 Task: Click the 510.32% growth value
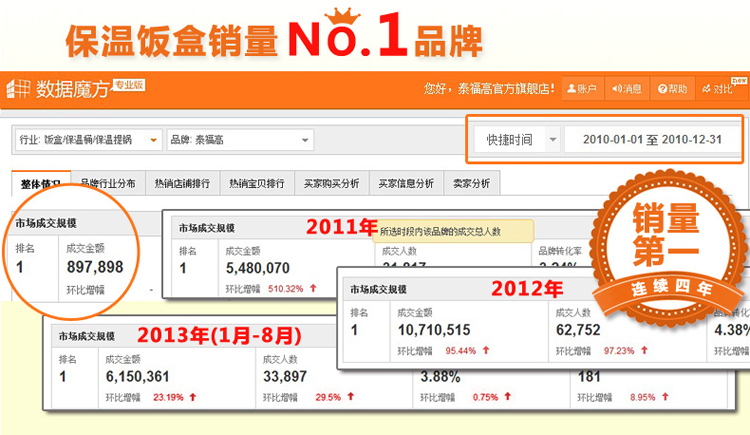[286, 289]
